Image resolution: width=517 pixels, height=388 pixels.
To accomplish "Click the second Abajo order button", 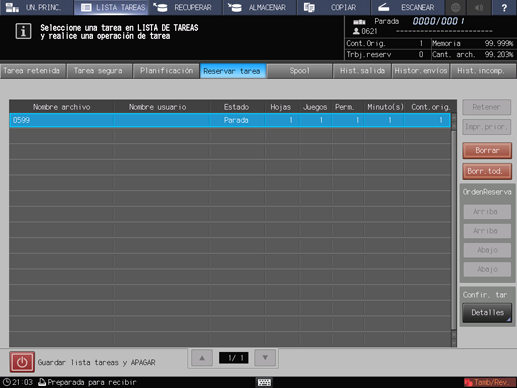I will click(x=487, y=269).
